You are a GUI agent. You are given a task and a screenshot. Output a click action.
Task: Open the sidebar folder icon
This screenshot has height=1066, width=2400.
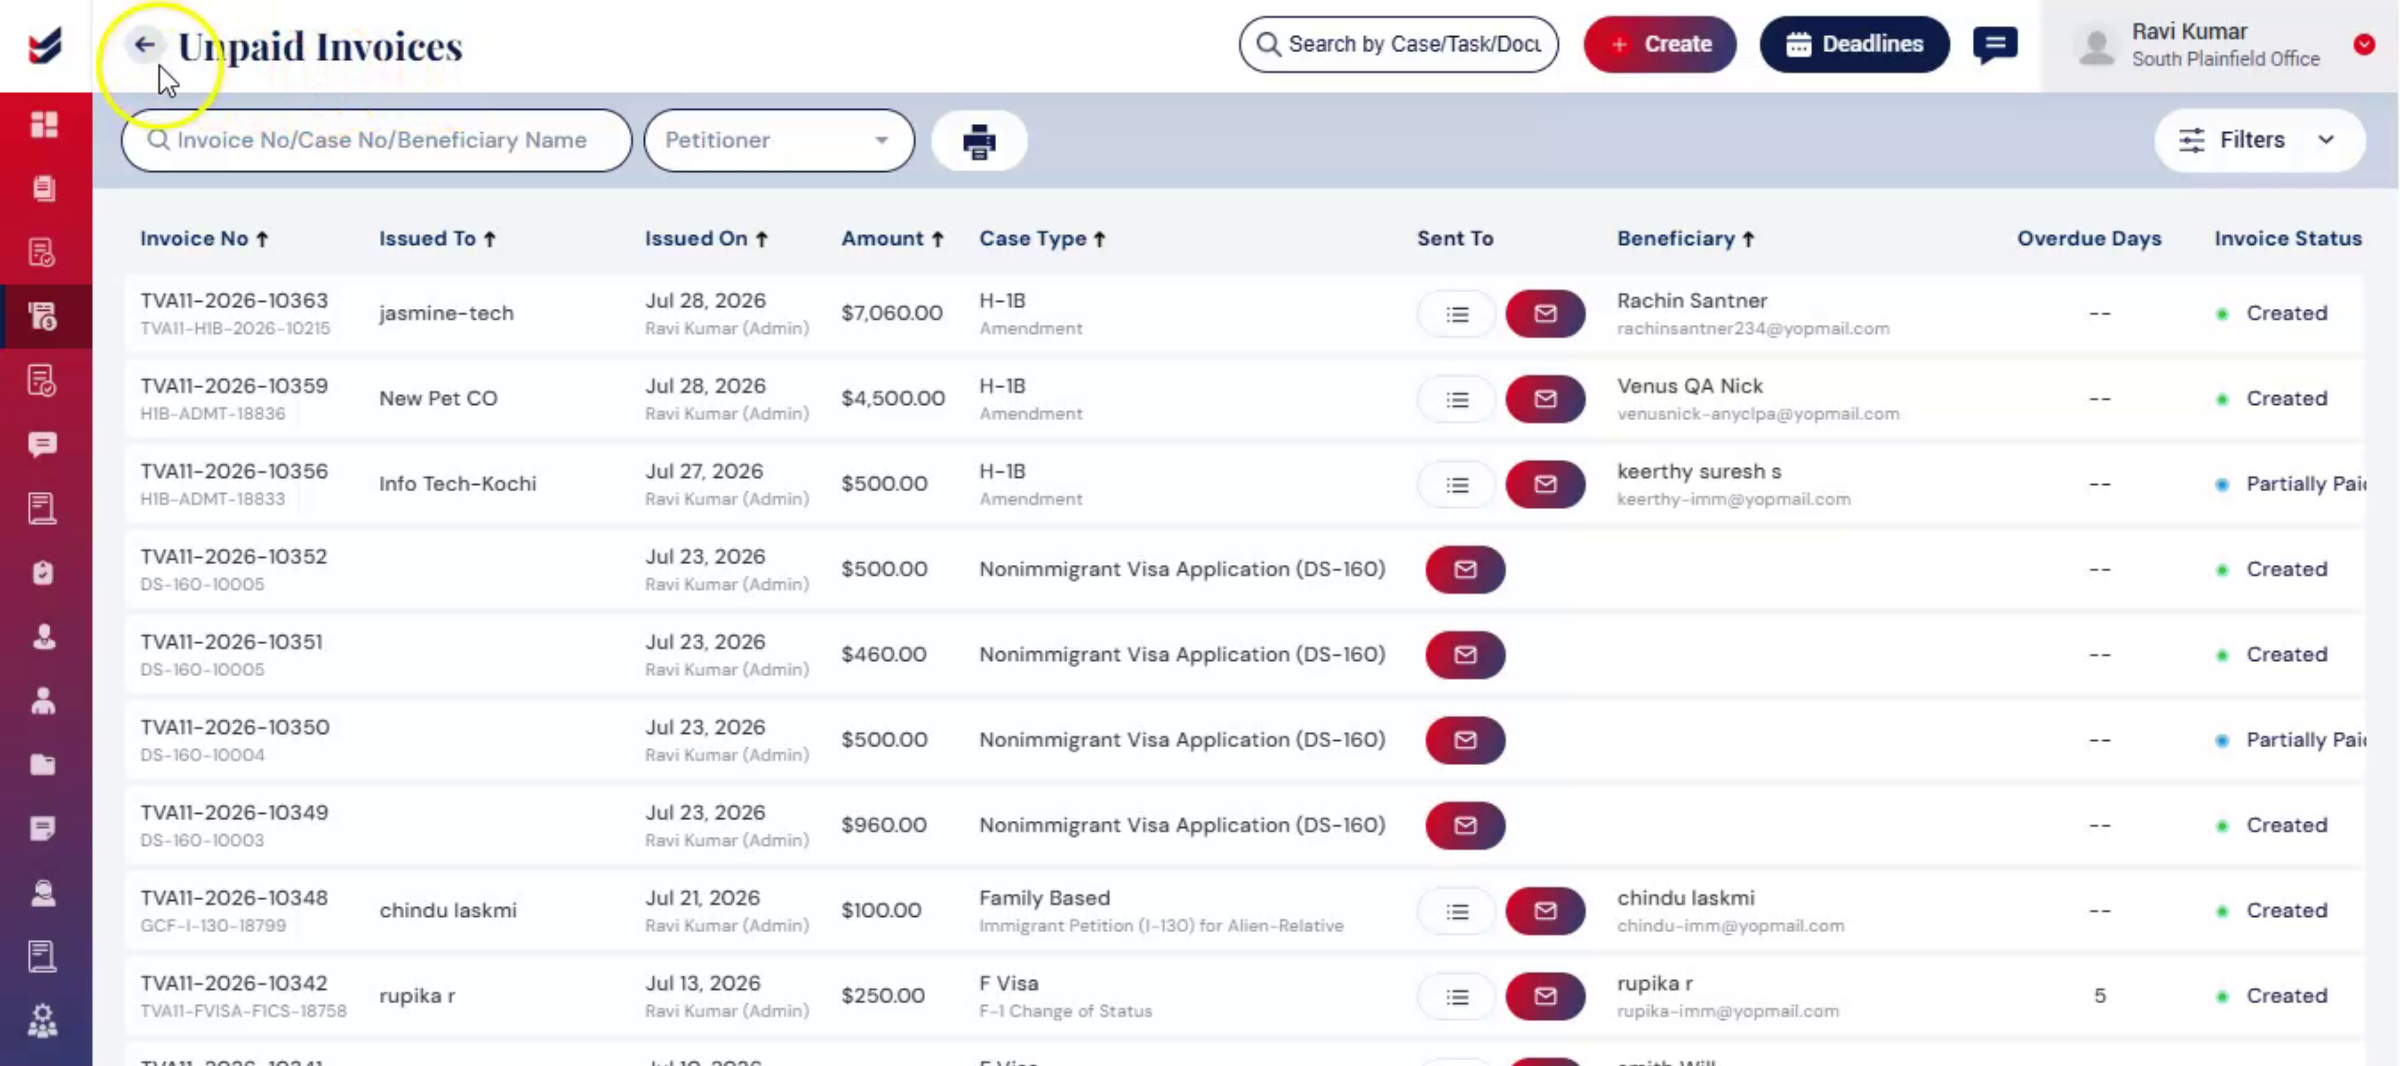point(43,765)
